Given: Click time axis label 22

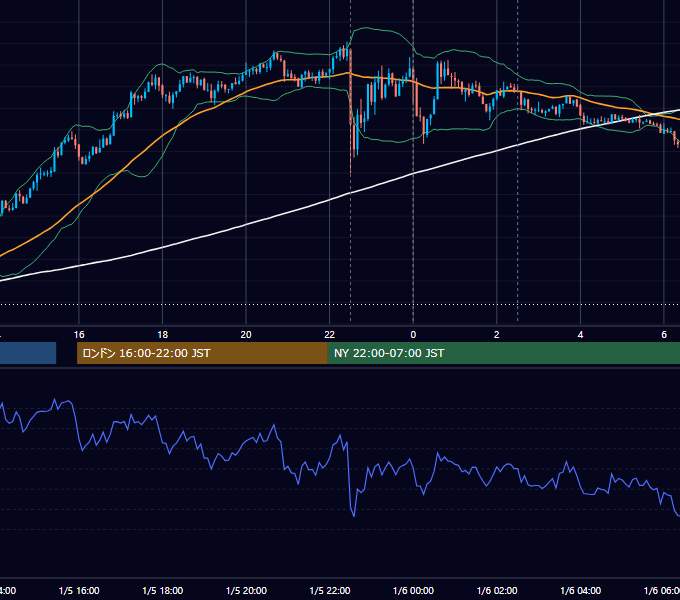Looking at the screenshot, I should point(330,335).
